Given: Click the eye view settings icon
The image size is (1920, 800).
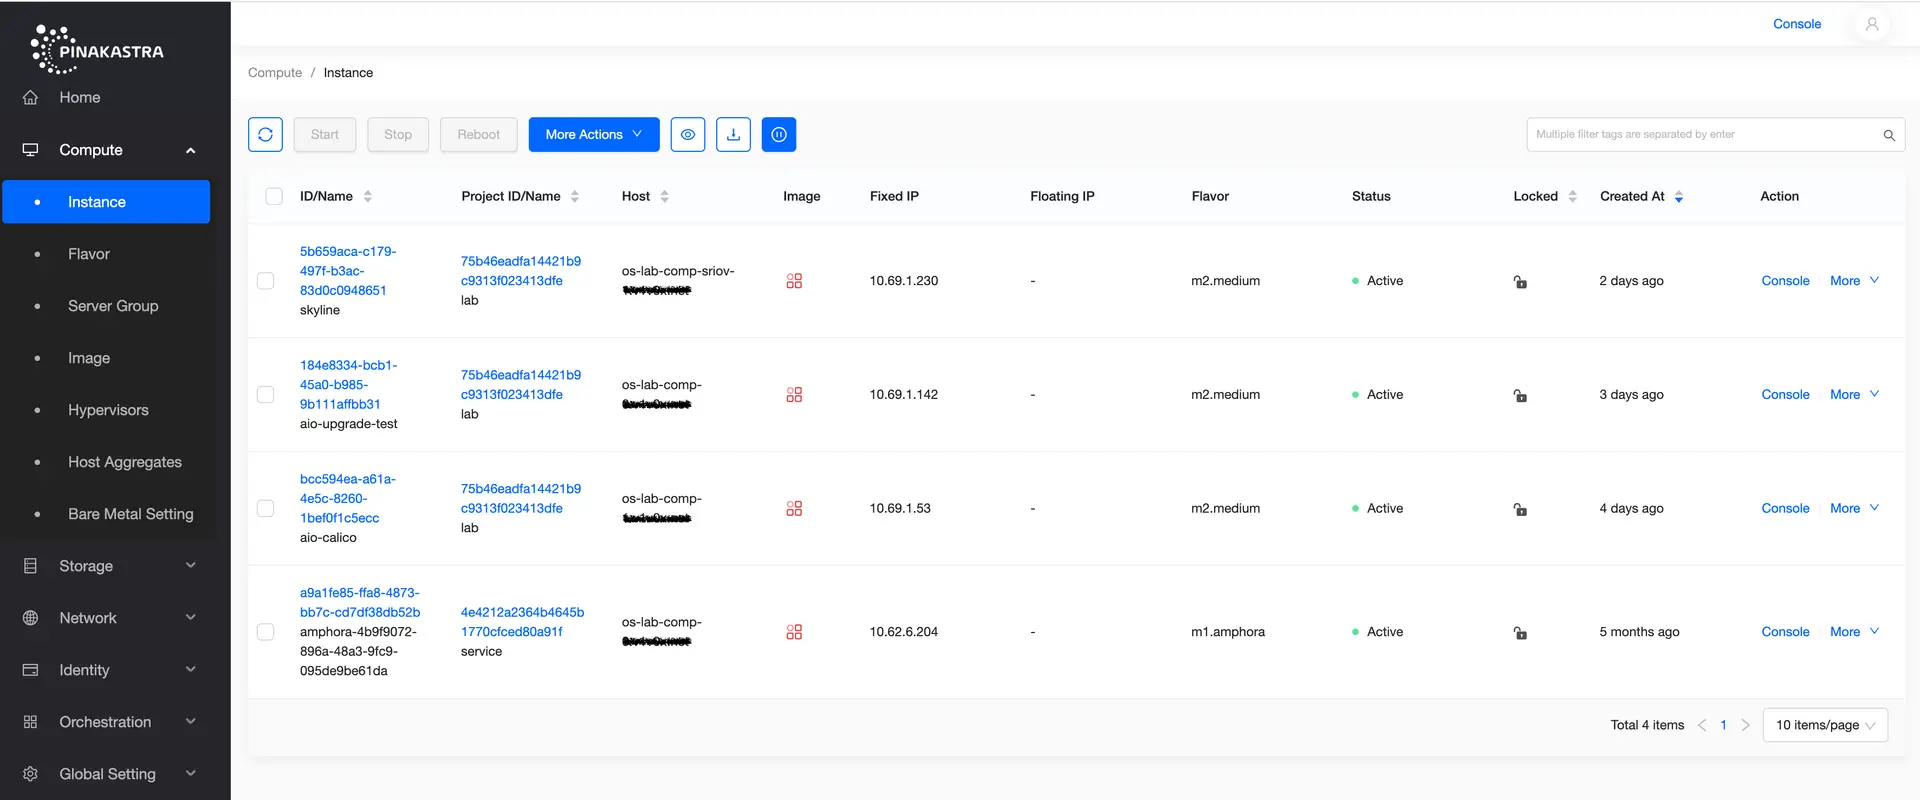Looking at the screenshot, I should (x=688, y=134).
